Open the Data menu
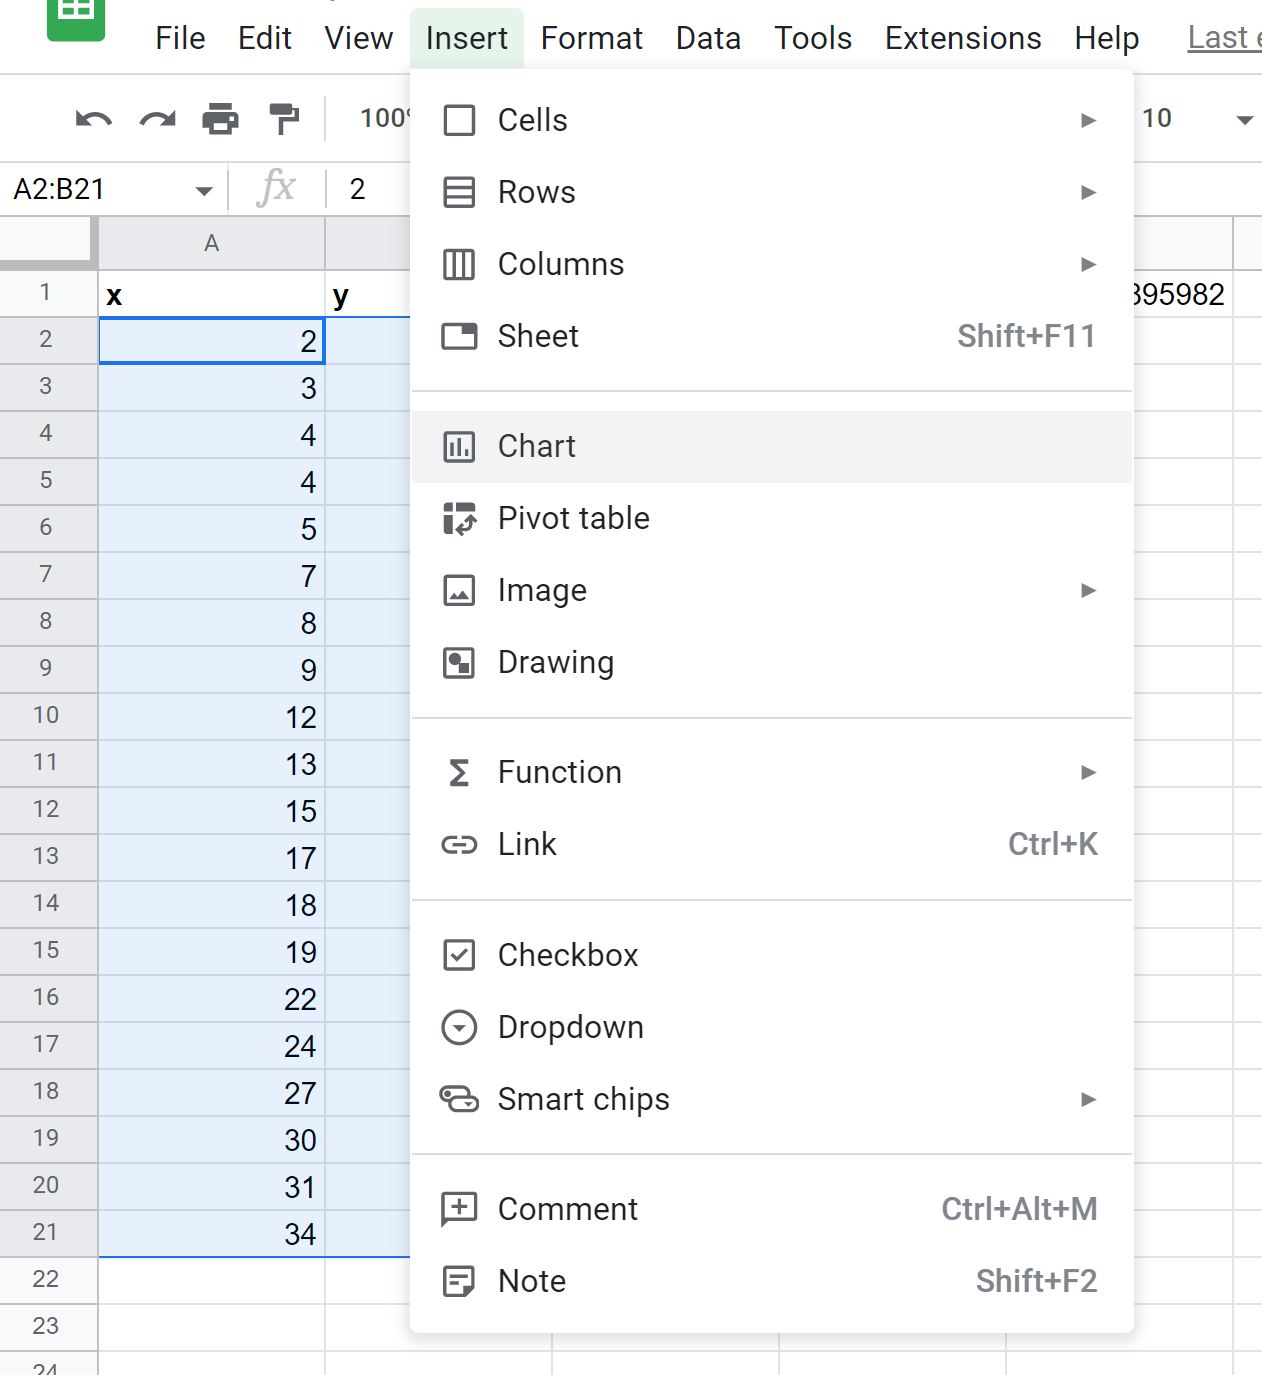1262x1375 pixels. pos(708,38)
